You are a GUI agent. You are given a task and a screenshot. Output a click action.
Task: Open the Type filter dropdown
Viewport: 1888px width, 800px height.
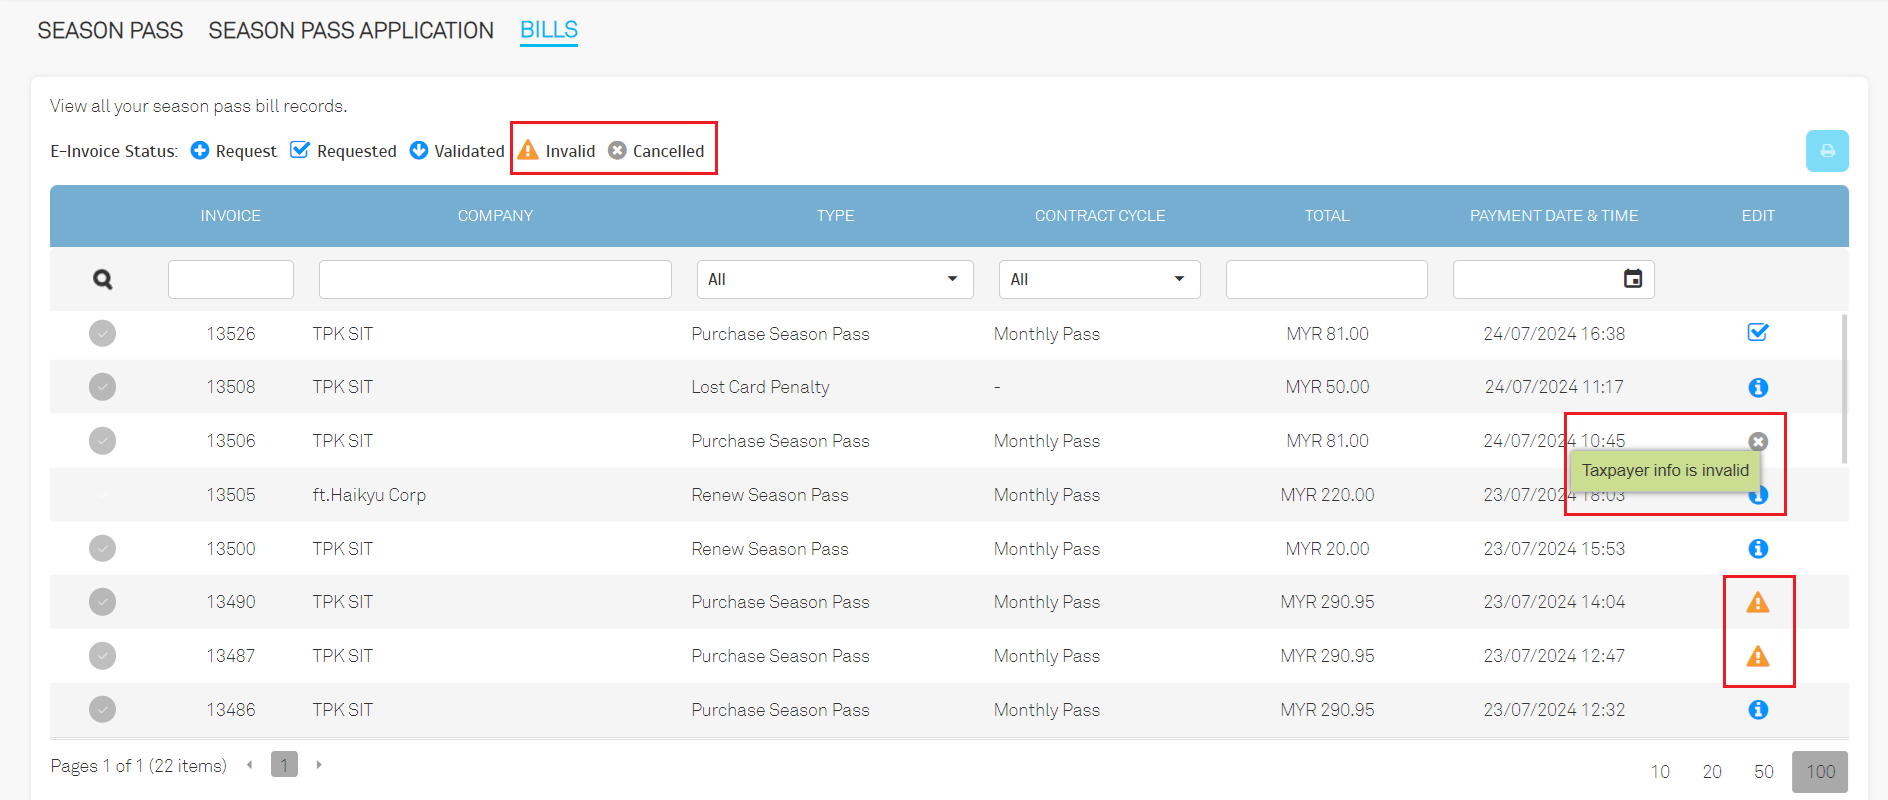(834, 279)
